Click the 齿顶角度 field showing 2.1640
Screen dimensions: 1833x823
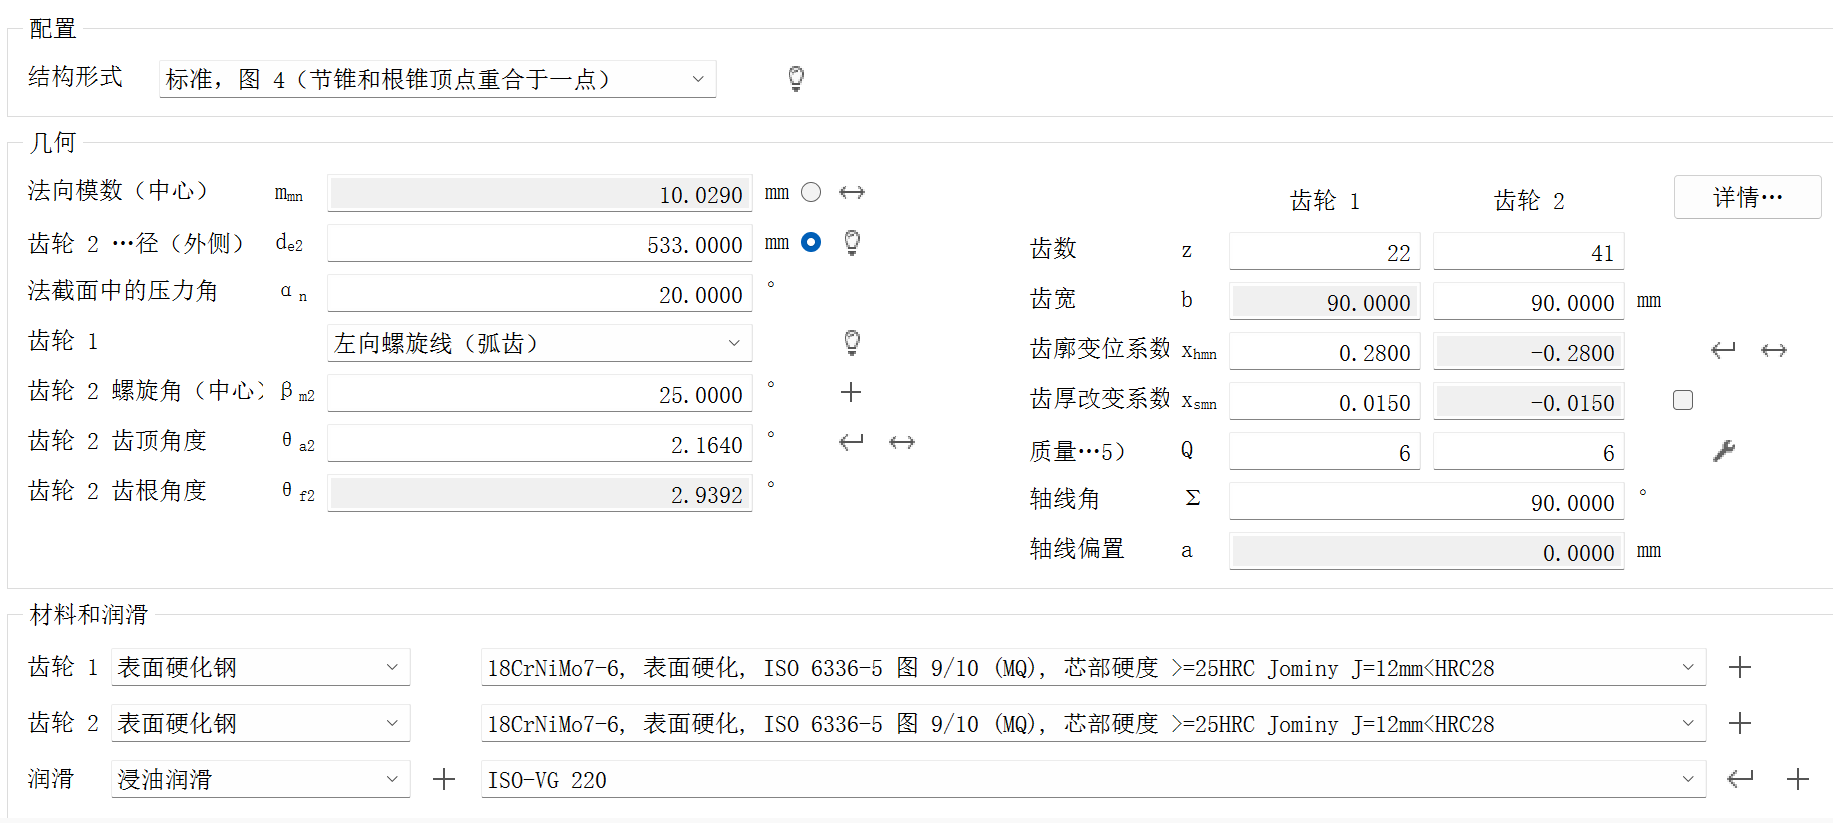(540, 443)
